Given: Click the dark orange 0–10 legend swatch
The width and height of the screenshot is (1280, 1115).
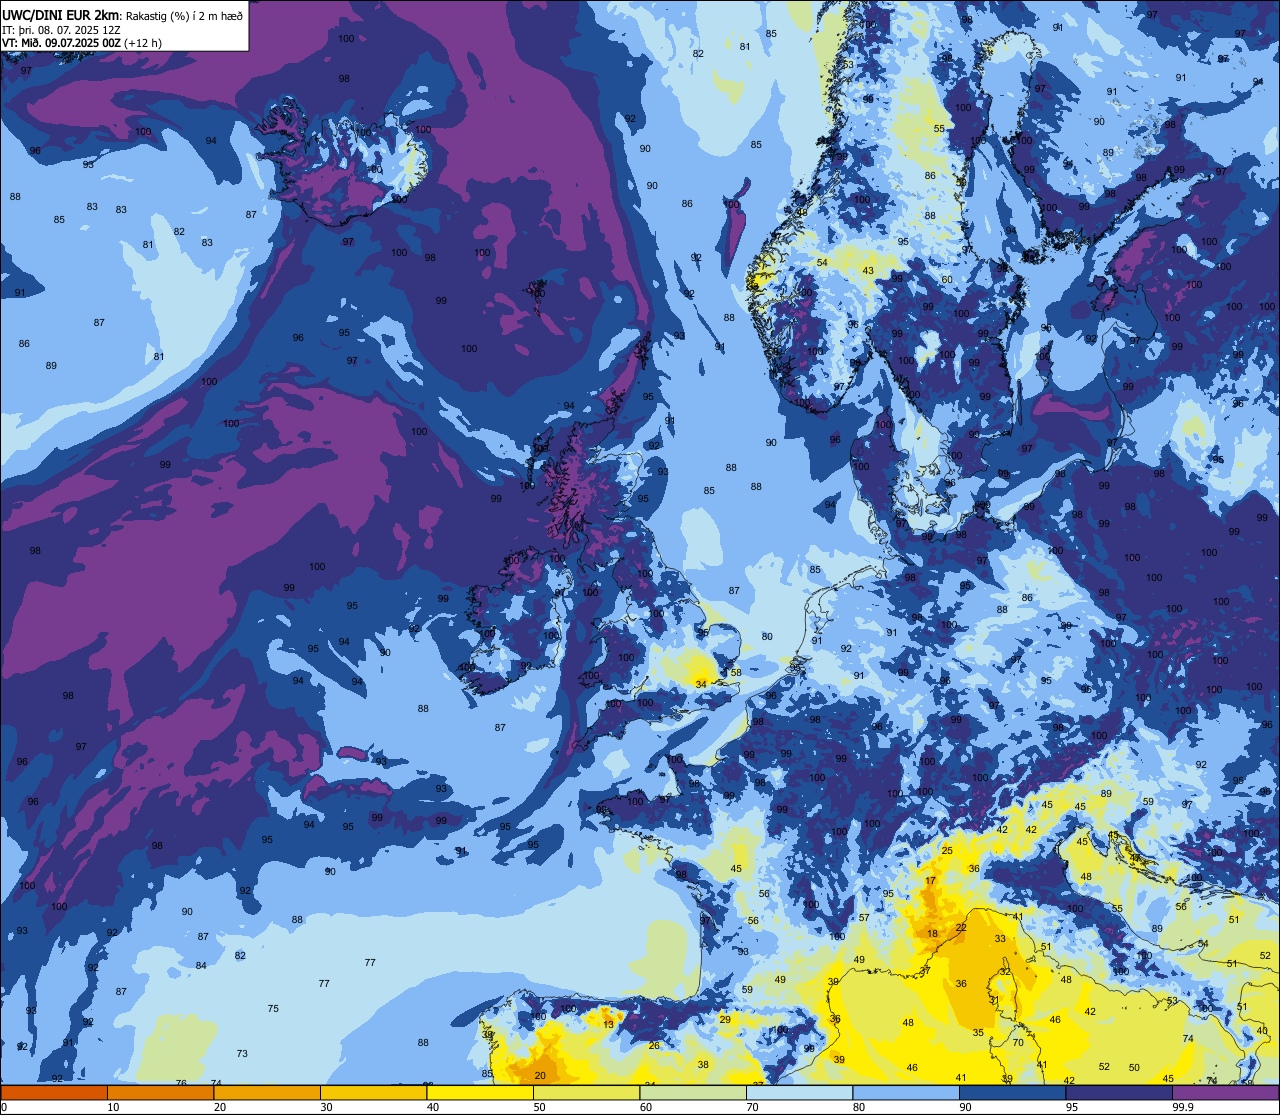Looking at the screenshot, I should (x=54, y=1092).
